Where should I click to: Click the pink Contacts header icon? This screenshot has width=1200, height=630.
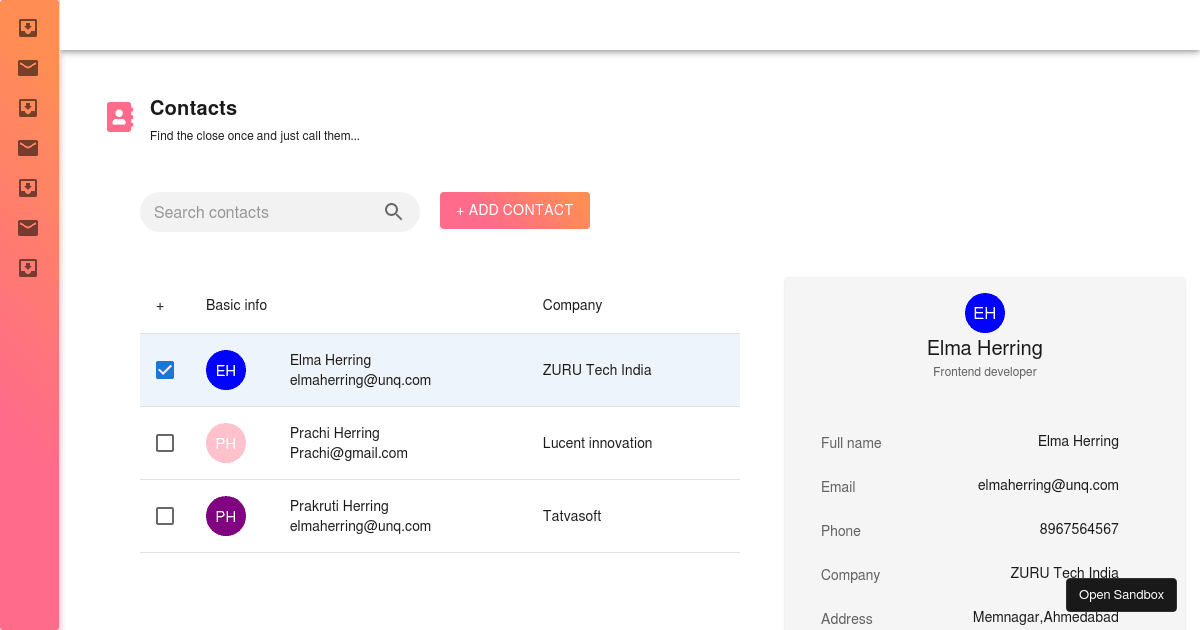point(119,116)
